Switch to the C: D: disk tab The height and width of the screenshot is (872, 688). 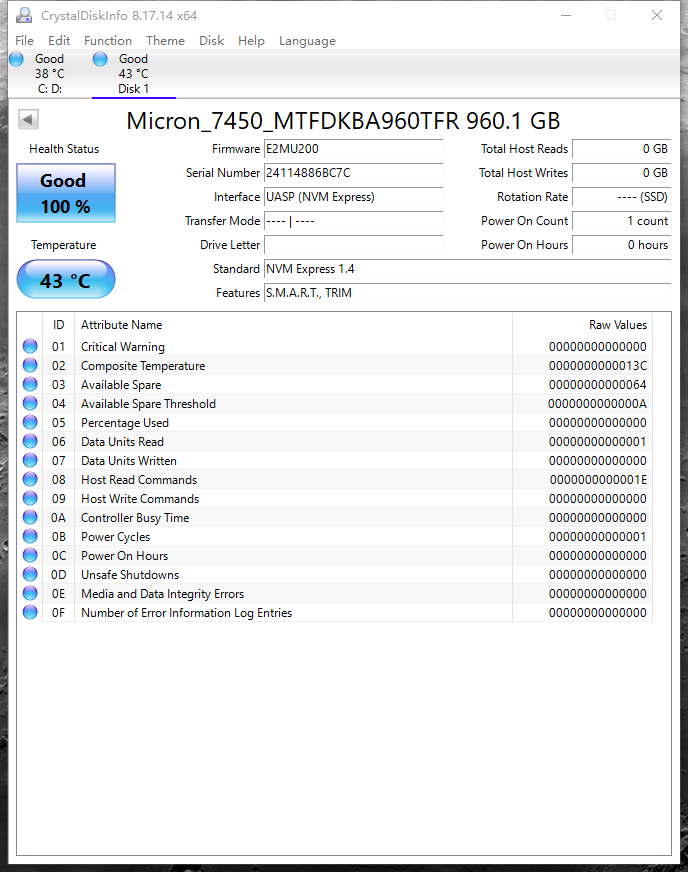[x=50, y=74]
